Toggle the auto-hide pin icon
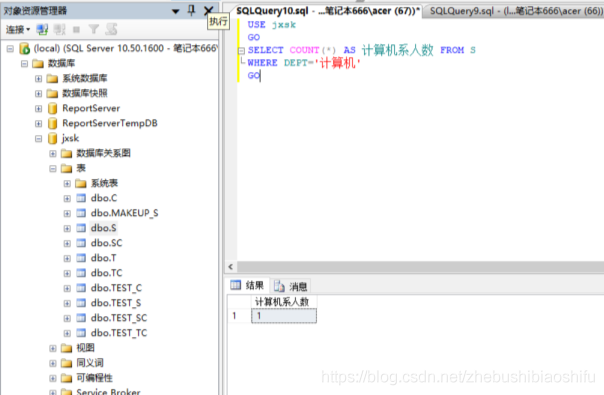This screenshot has width=604, height=395. [191, 10]
